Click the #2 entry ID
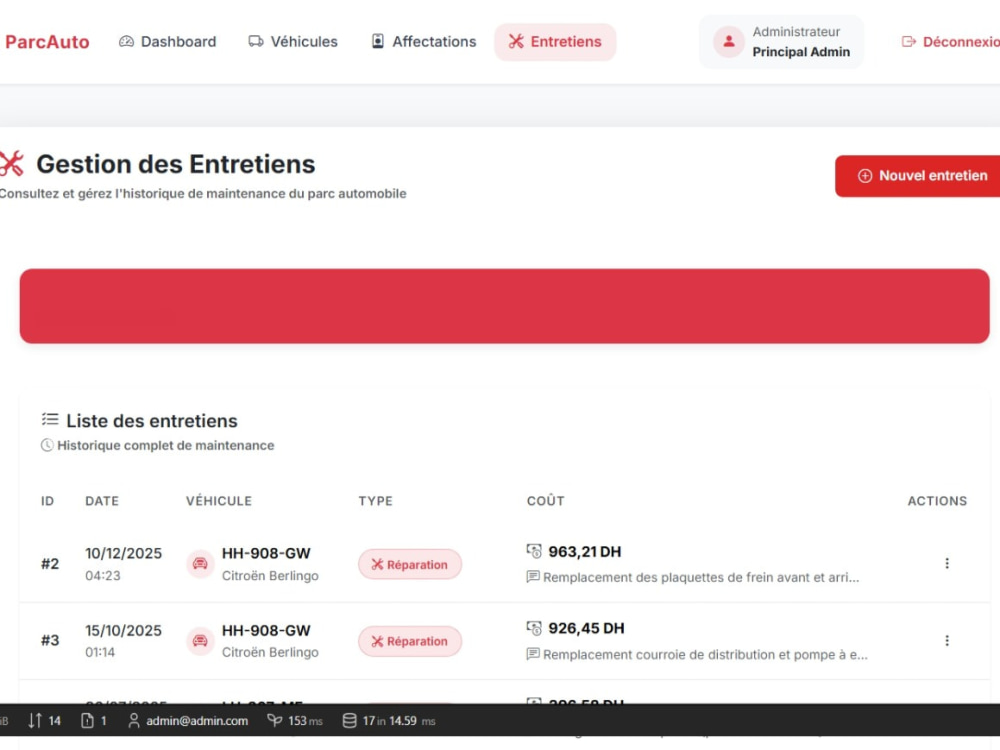 click(x=50, y=564)
